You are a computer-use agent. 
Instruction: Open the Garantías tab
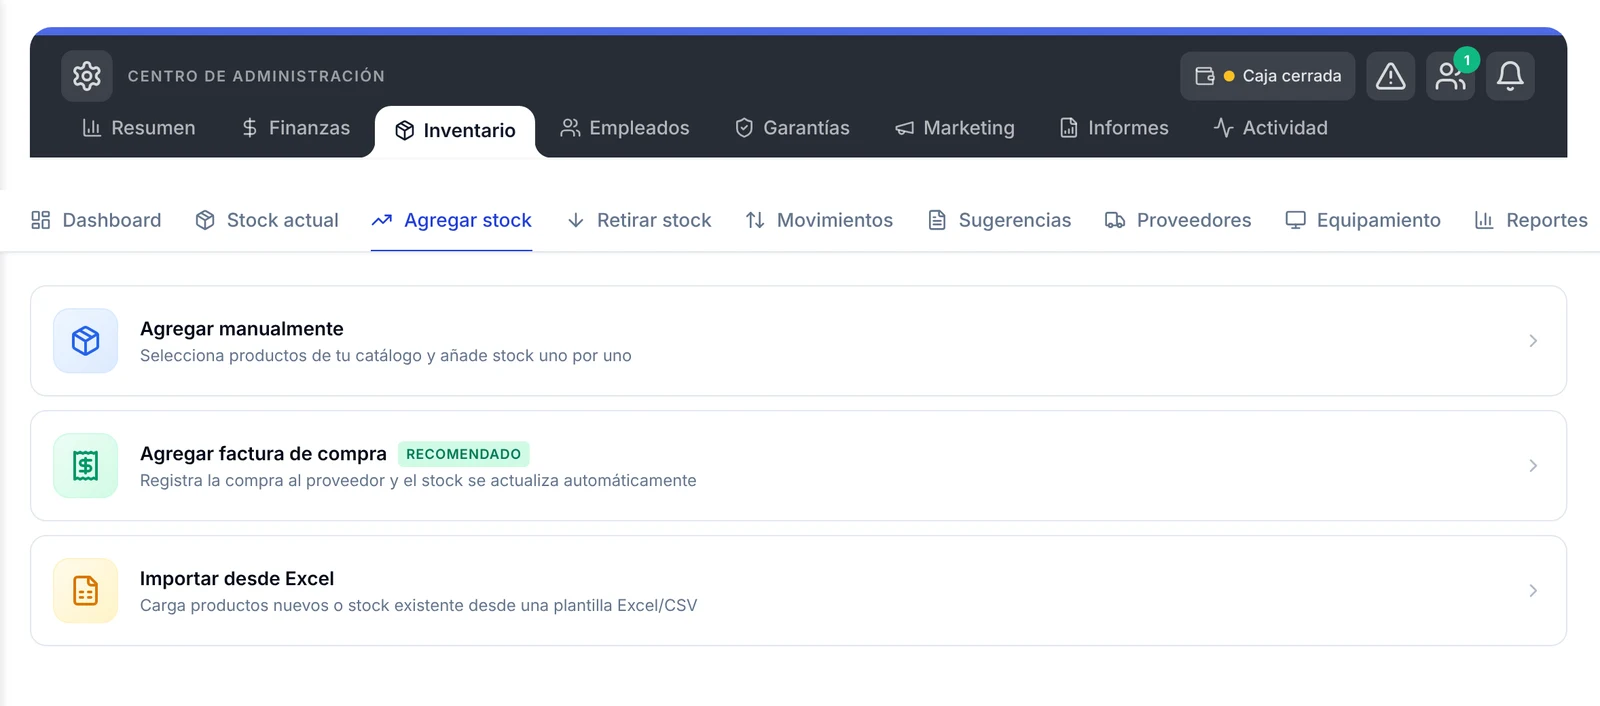click(x=792, y=128)
